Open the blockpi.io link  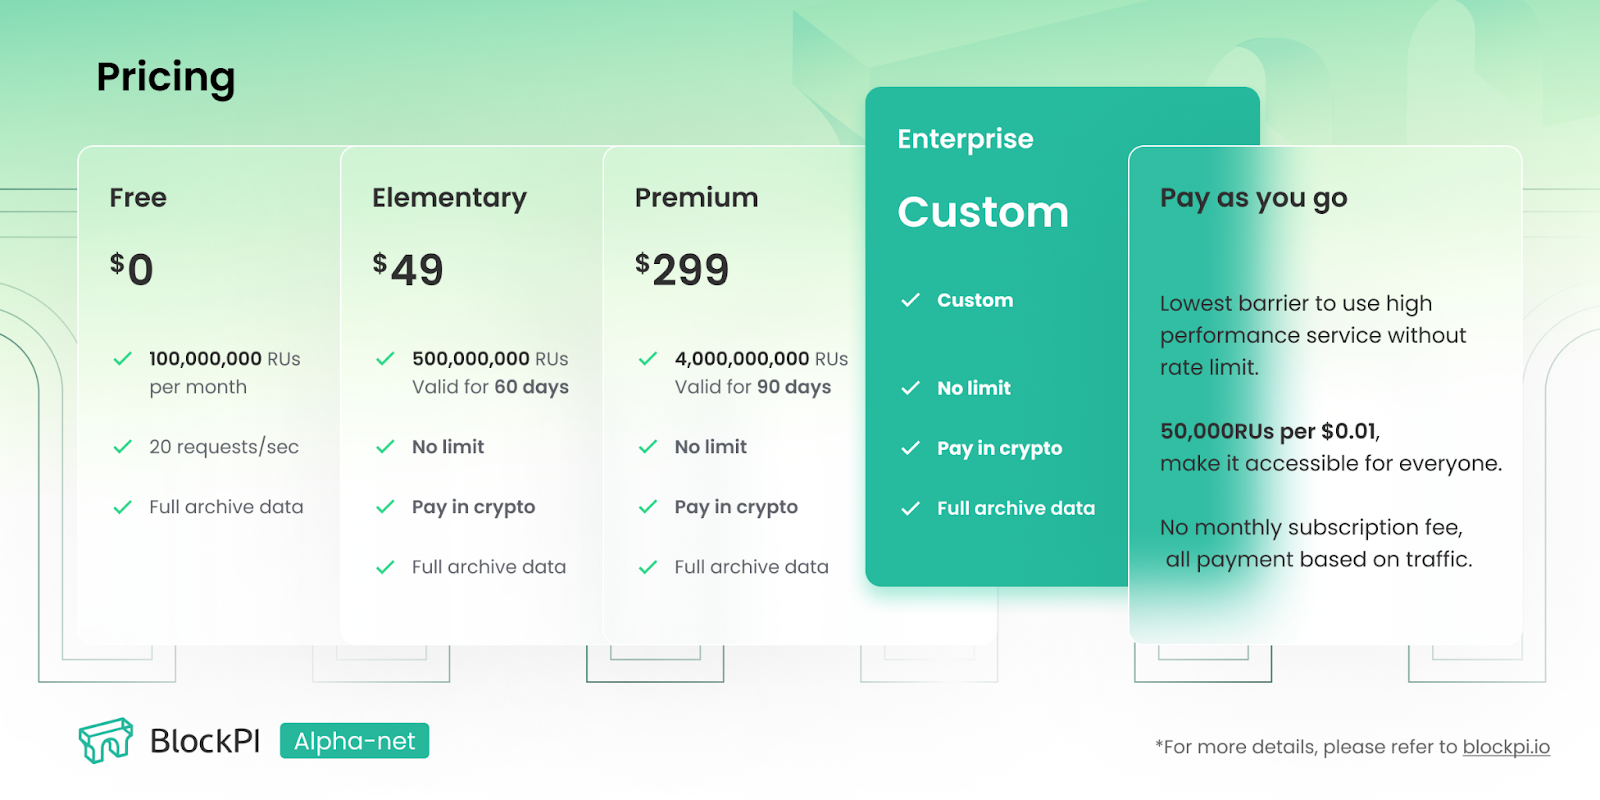pos(1506,747)
